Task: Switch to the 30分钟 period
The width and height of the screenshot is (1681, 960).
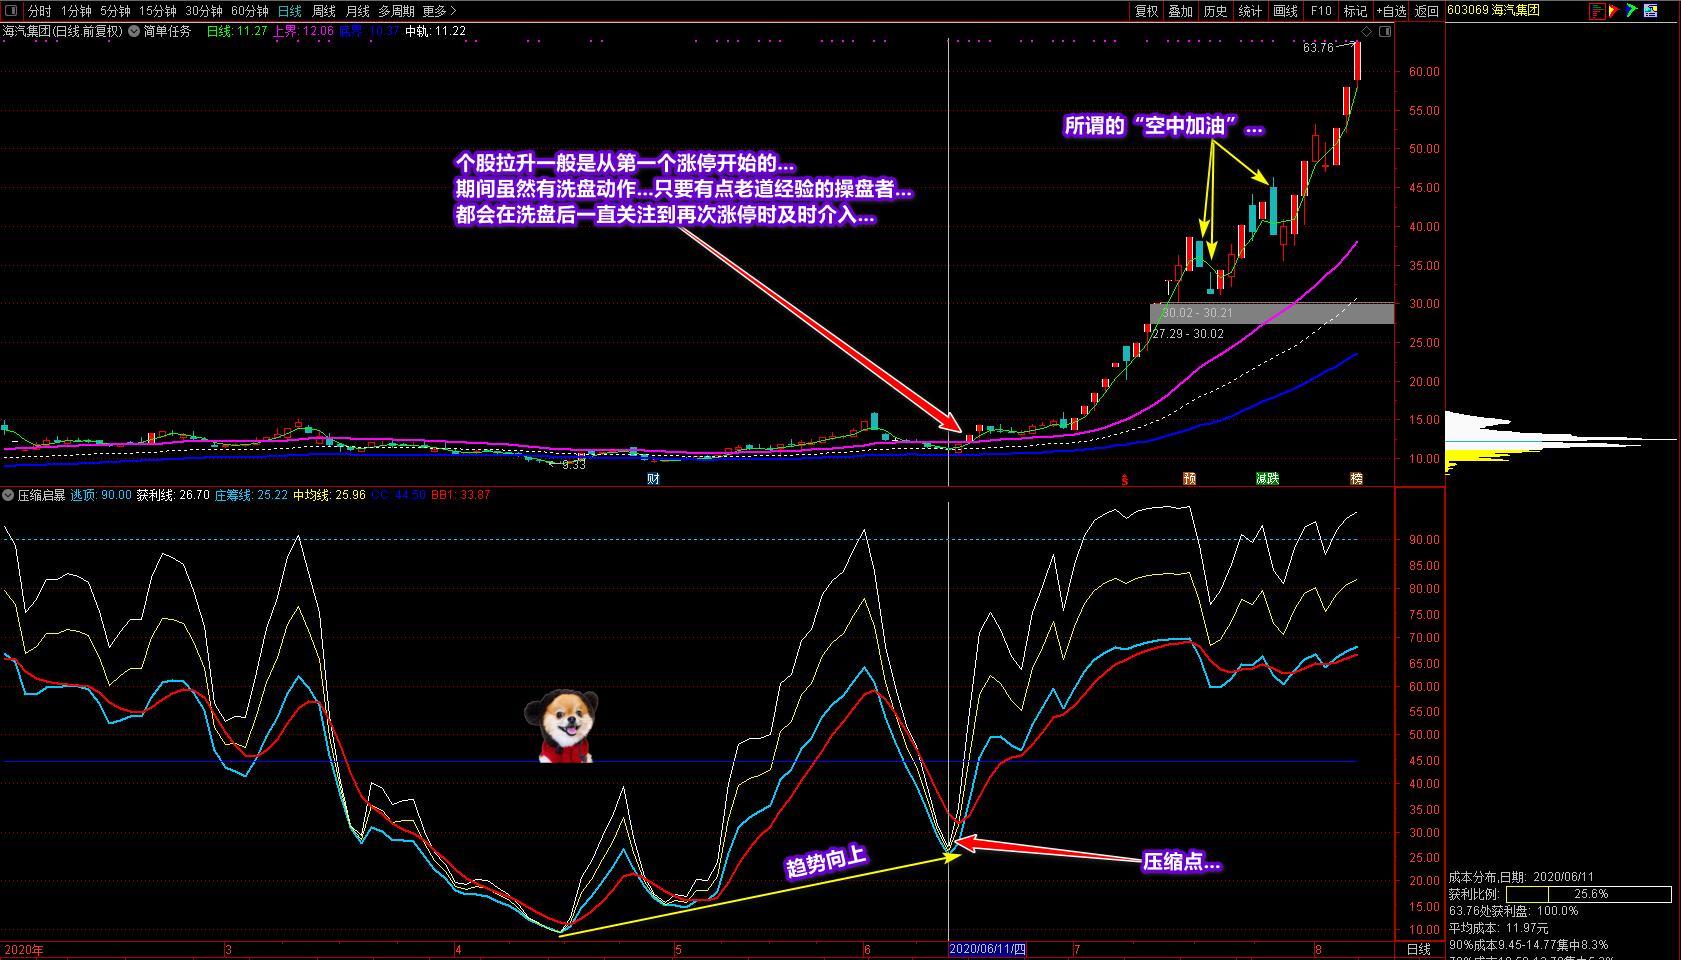Action: pyautogui.click(x=204, y=11)
